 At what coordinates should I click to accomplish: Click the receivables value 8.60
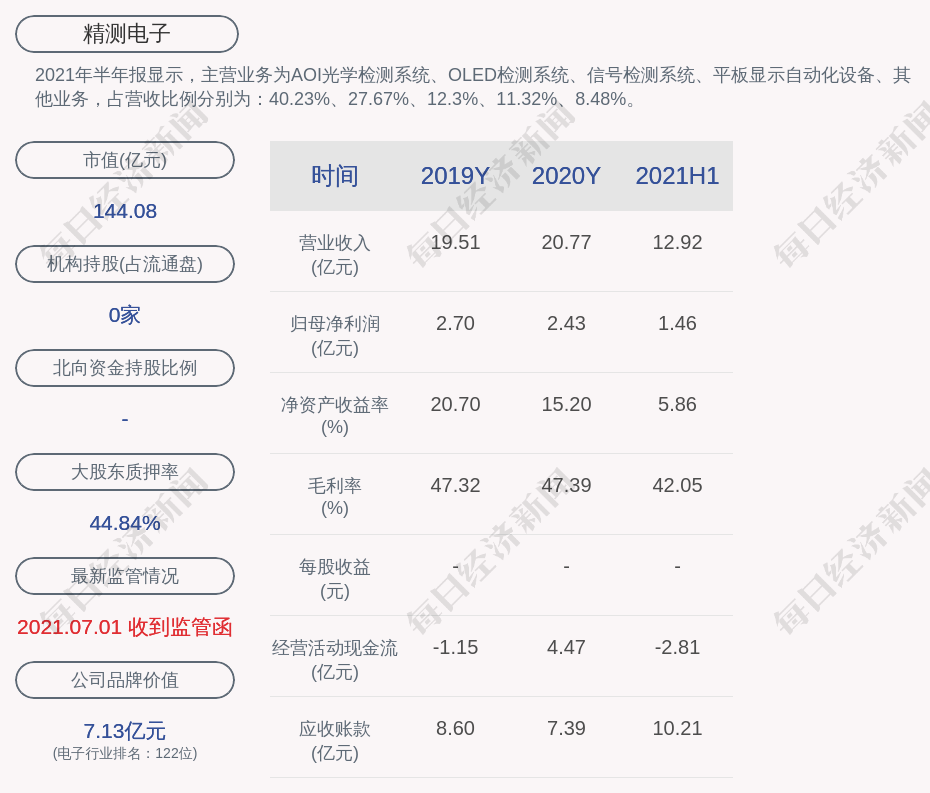(x=456, y=728)
